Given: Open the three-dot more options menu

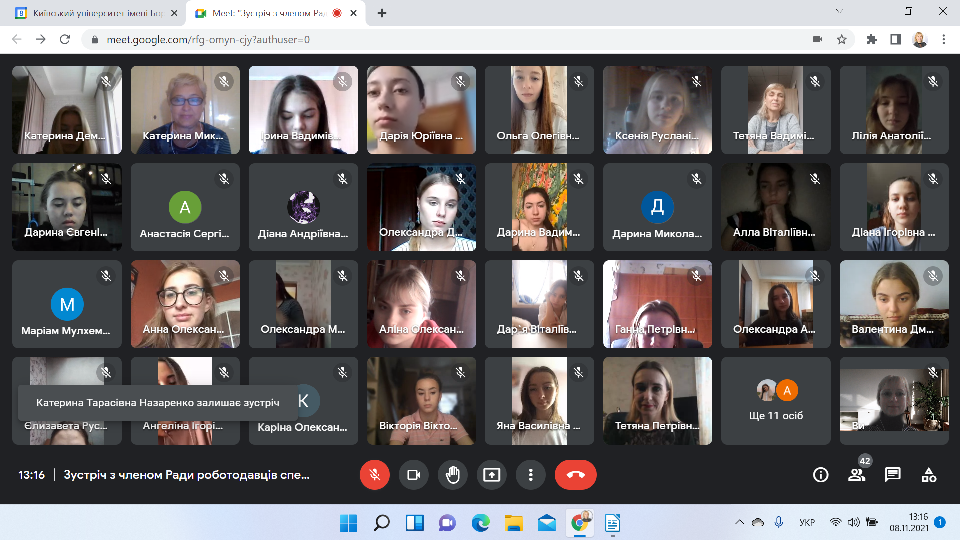Looking at the screenshot, I should [530, 475].
